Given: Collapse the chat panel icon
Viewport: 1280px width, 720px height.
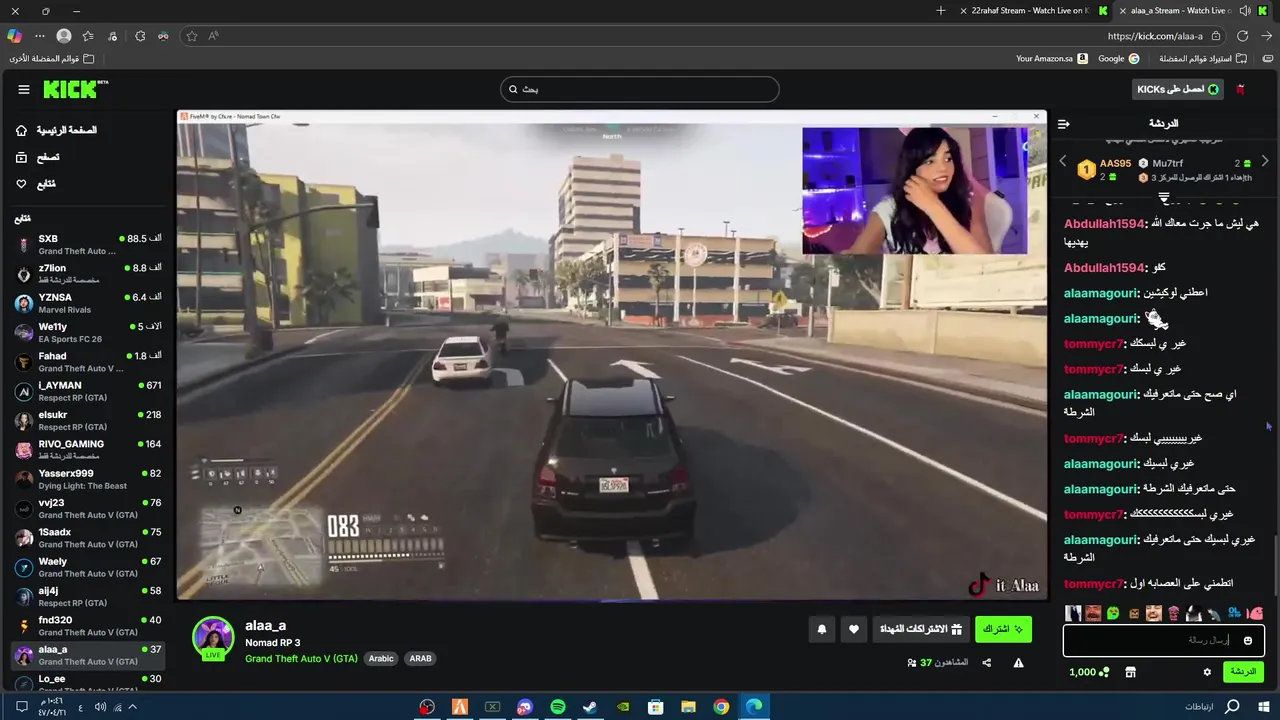Looking at the screenshot, I should [1063, 124].
